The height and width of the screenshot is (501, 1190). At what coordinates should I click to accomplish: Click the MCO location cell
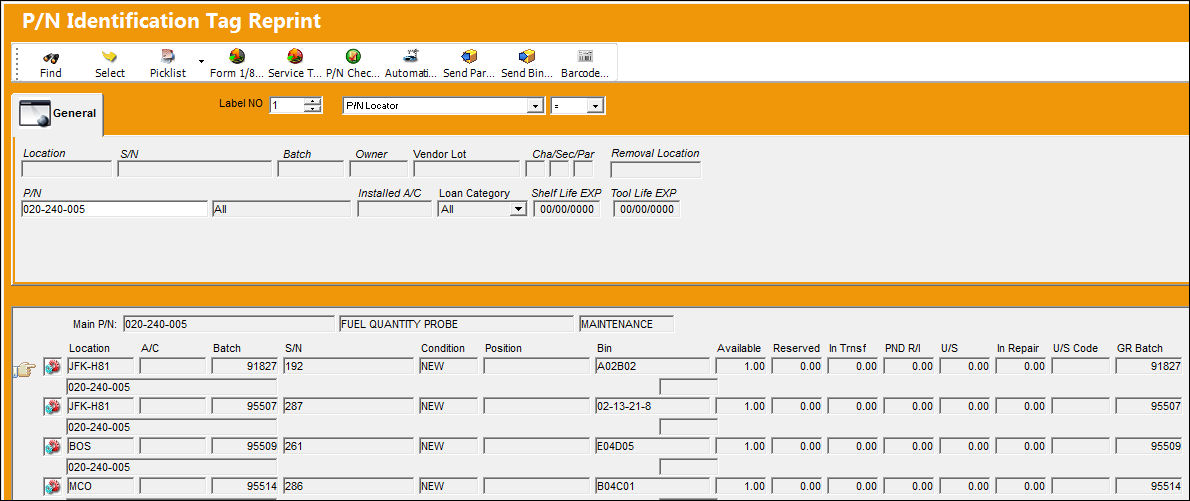tap(100, 487)
